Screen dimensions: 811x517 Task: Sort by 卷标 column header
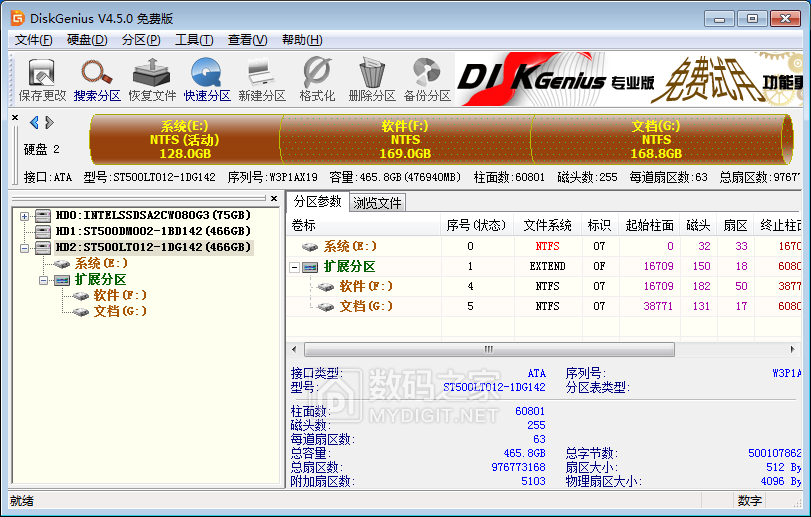click(364, 225)
